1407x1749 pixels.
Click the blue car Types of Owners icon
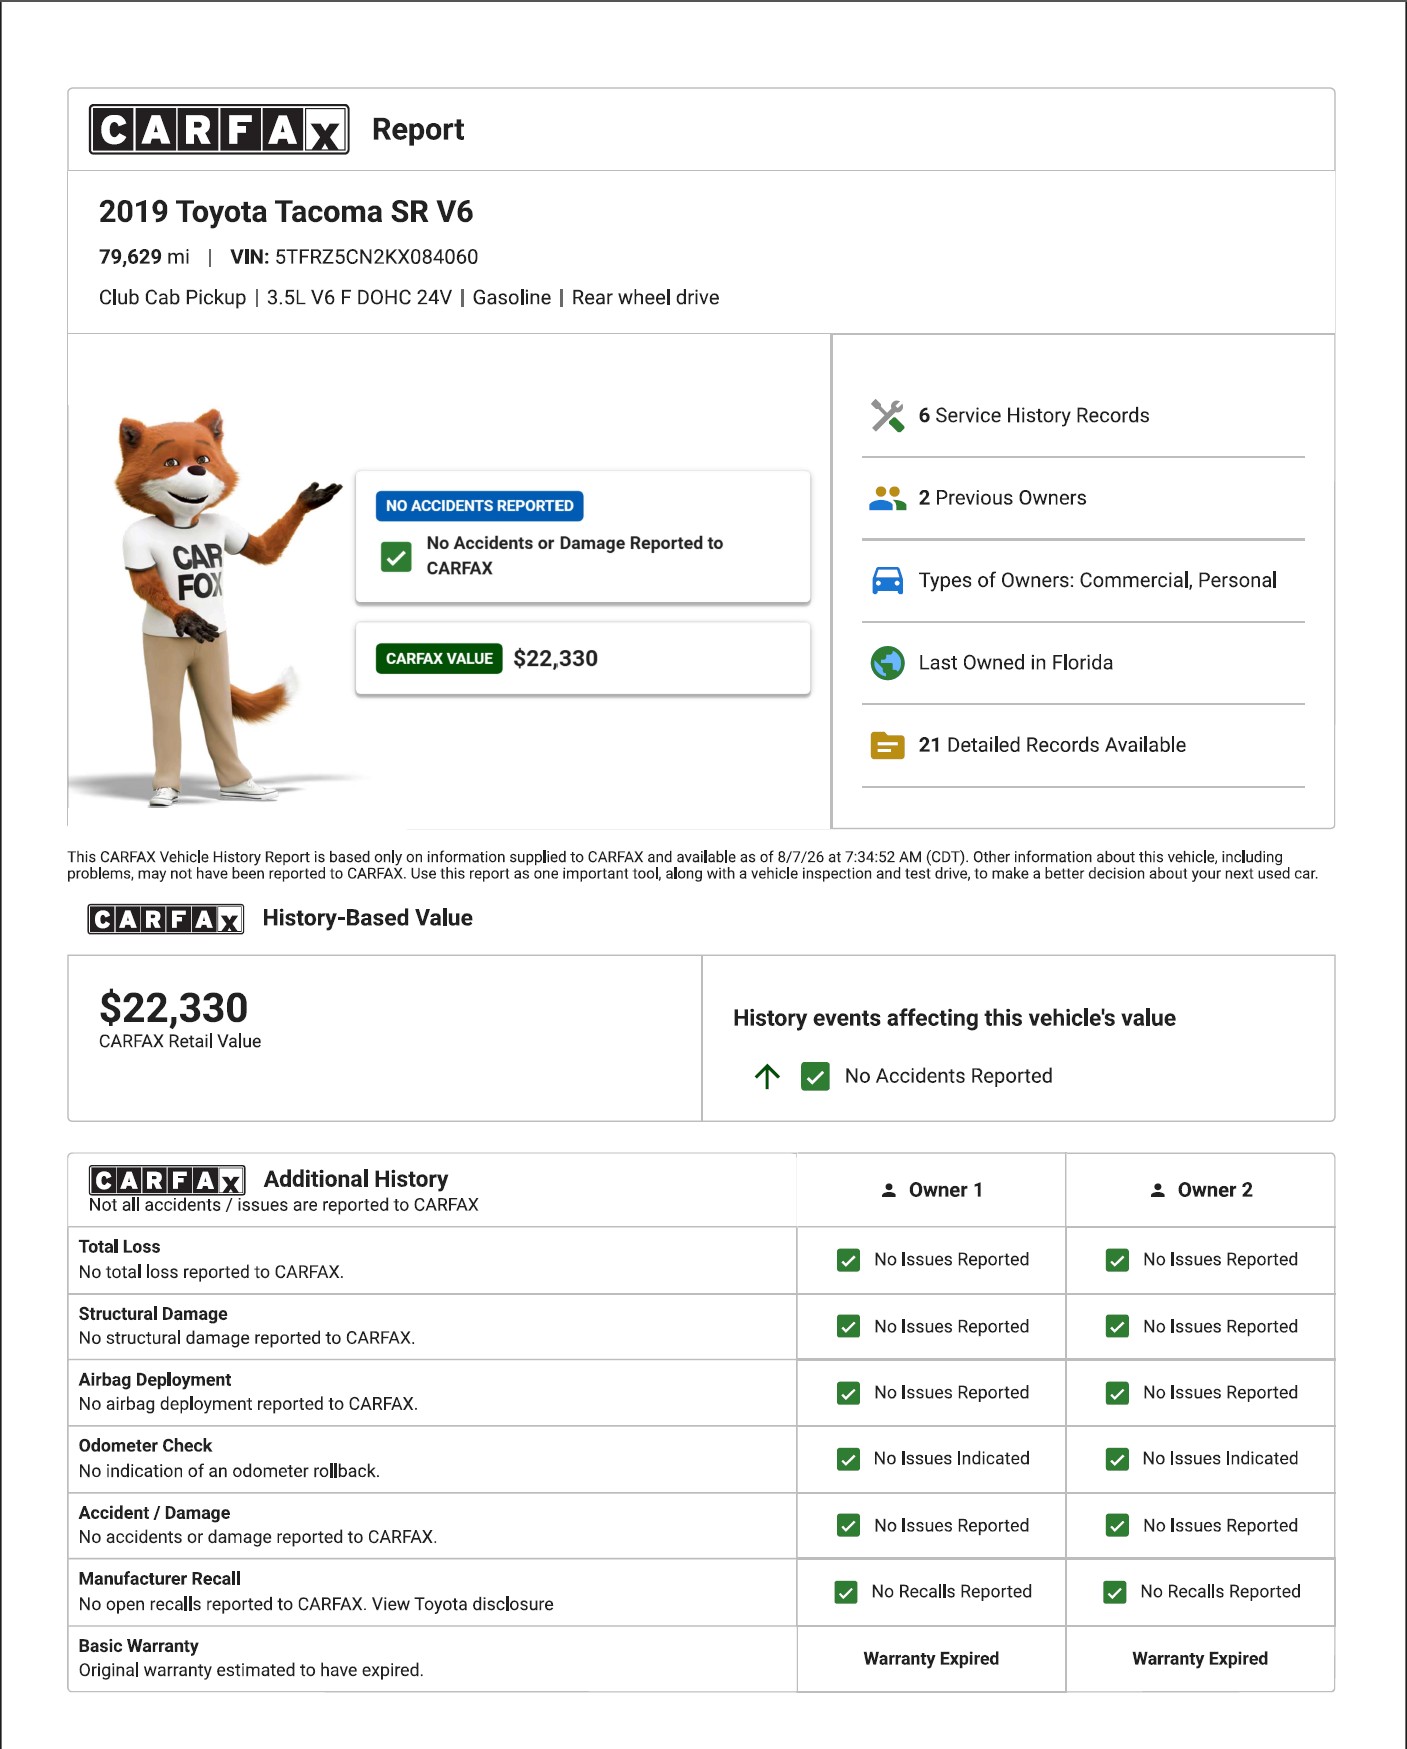[x=887, y=580]
